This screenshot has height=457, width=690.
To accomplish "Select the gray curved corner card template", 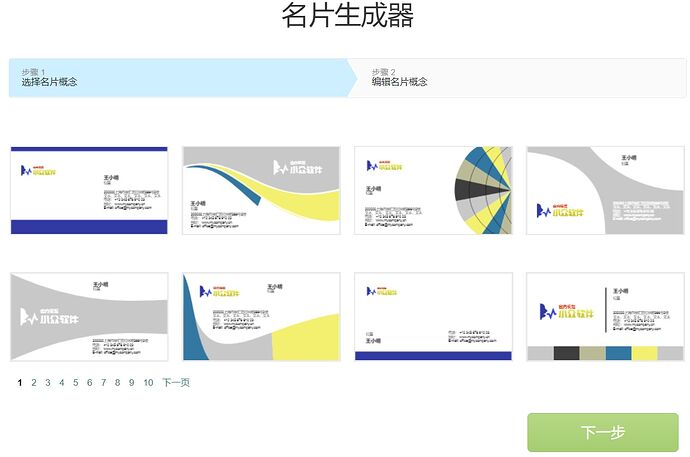I will [606, 190].
